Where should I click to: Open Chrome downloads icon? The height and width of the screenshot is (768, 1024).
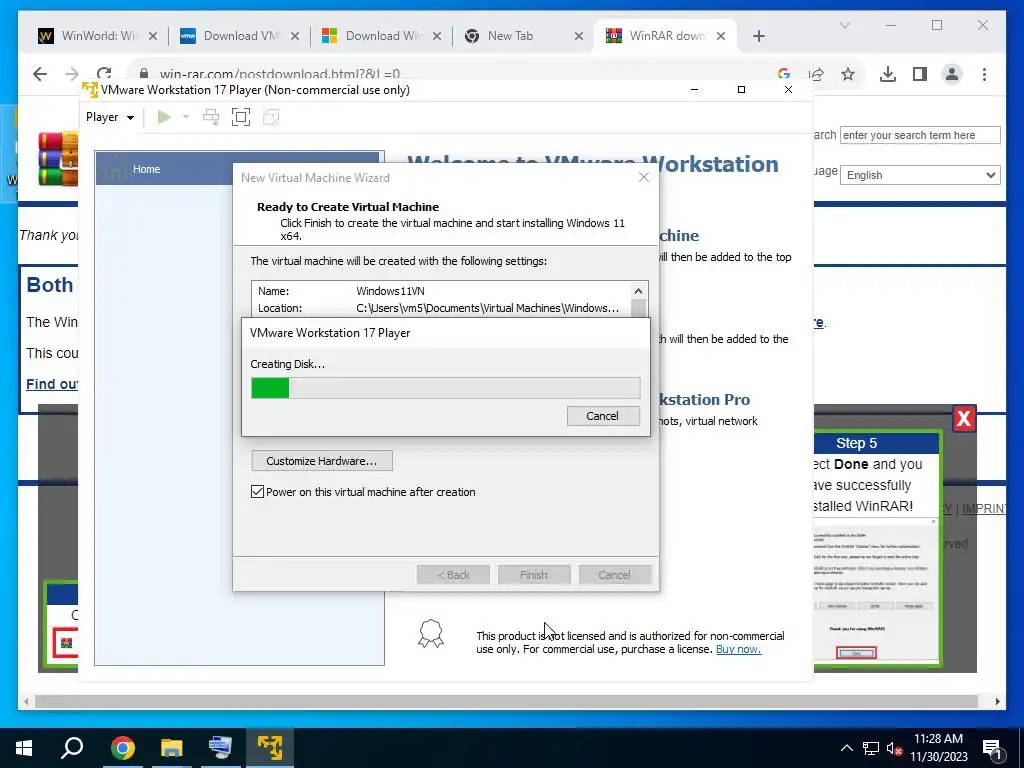(x=888, y=74)
